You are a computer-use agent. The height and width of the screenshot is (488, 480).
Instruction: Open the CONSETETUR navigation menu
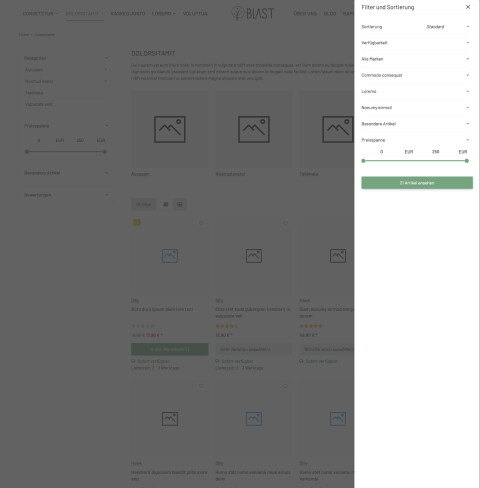(40, 14)
